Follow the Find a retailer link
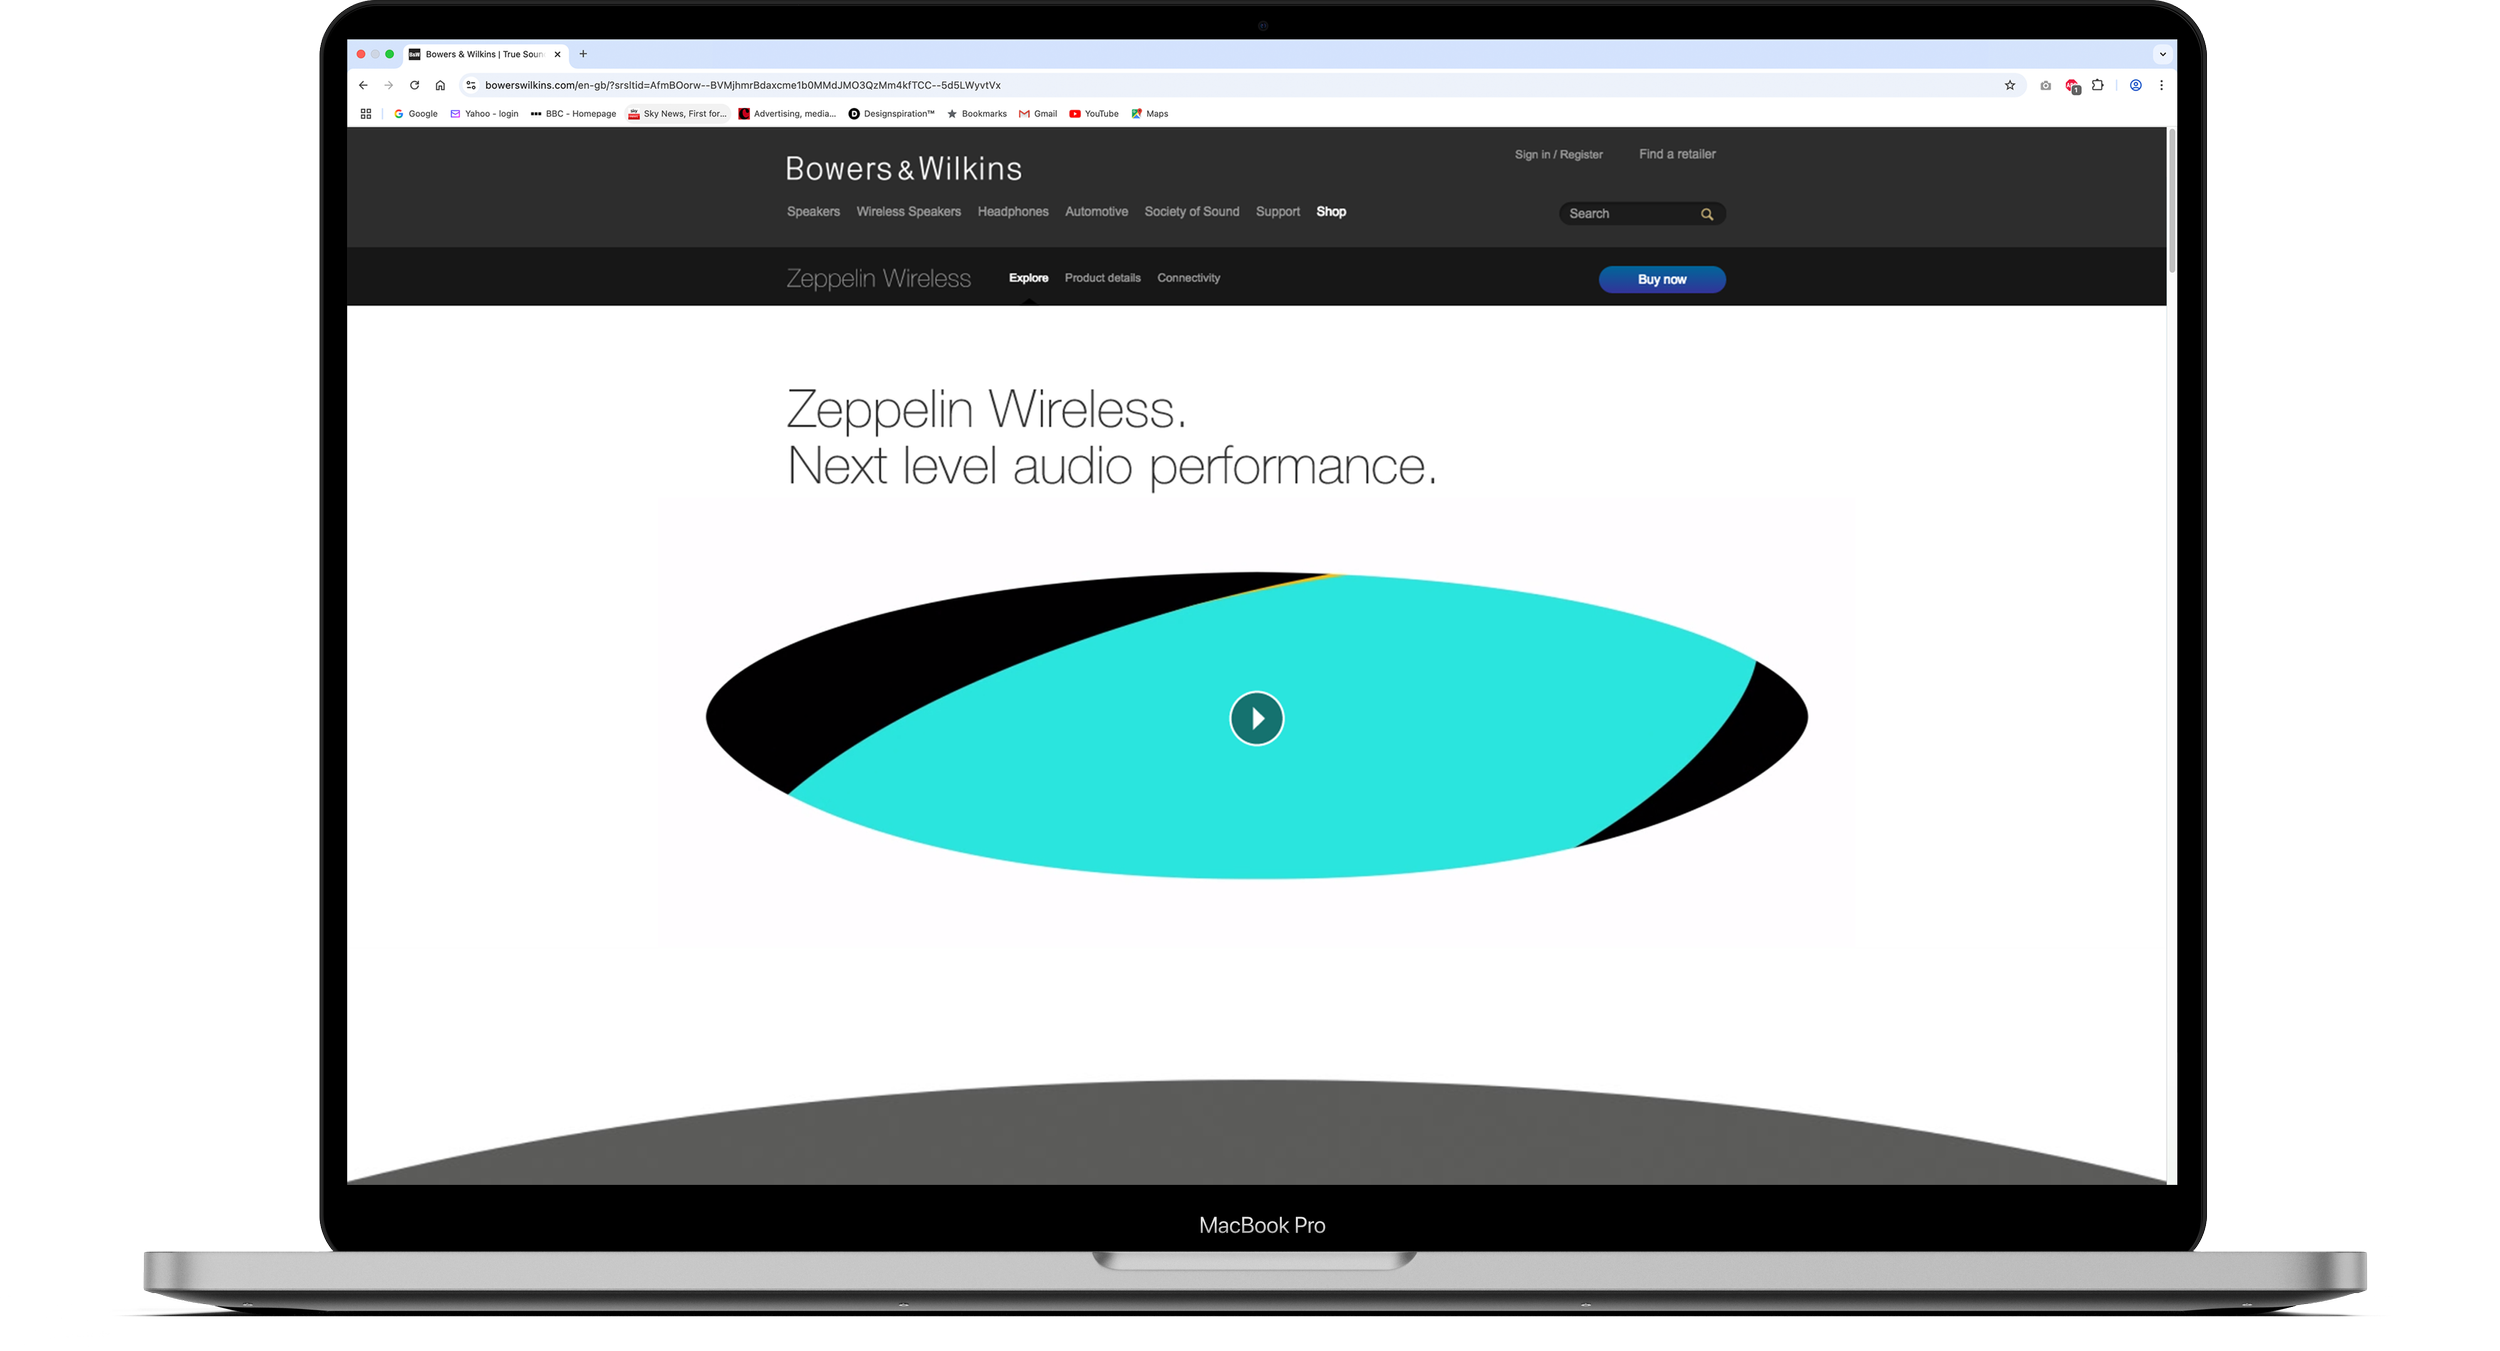The width and height of the screenshot is (2500, 1351). pyautogui.click(x=1677, y=154)
